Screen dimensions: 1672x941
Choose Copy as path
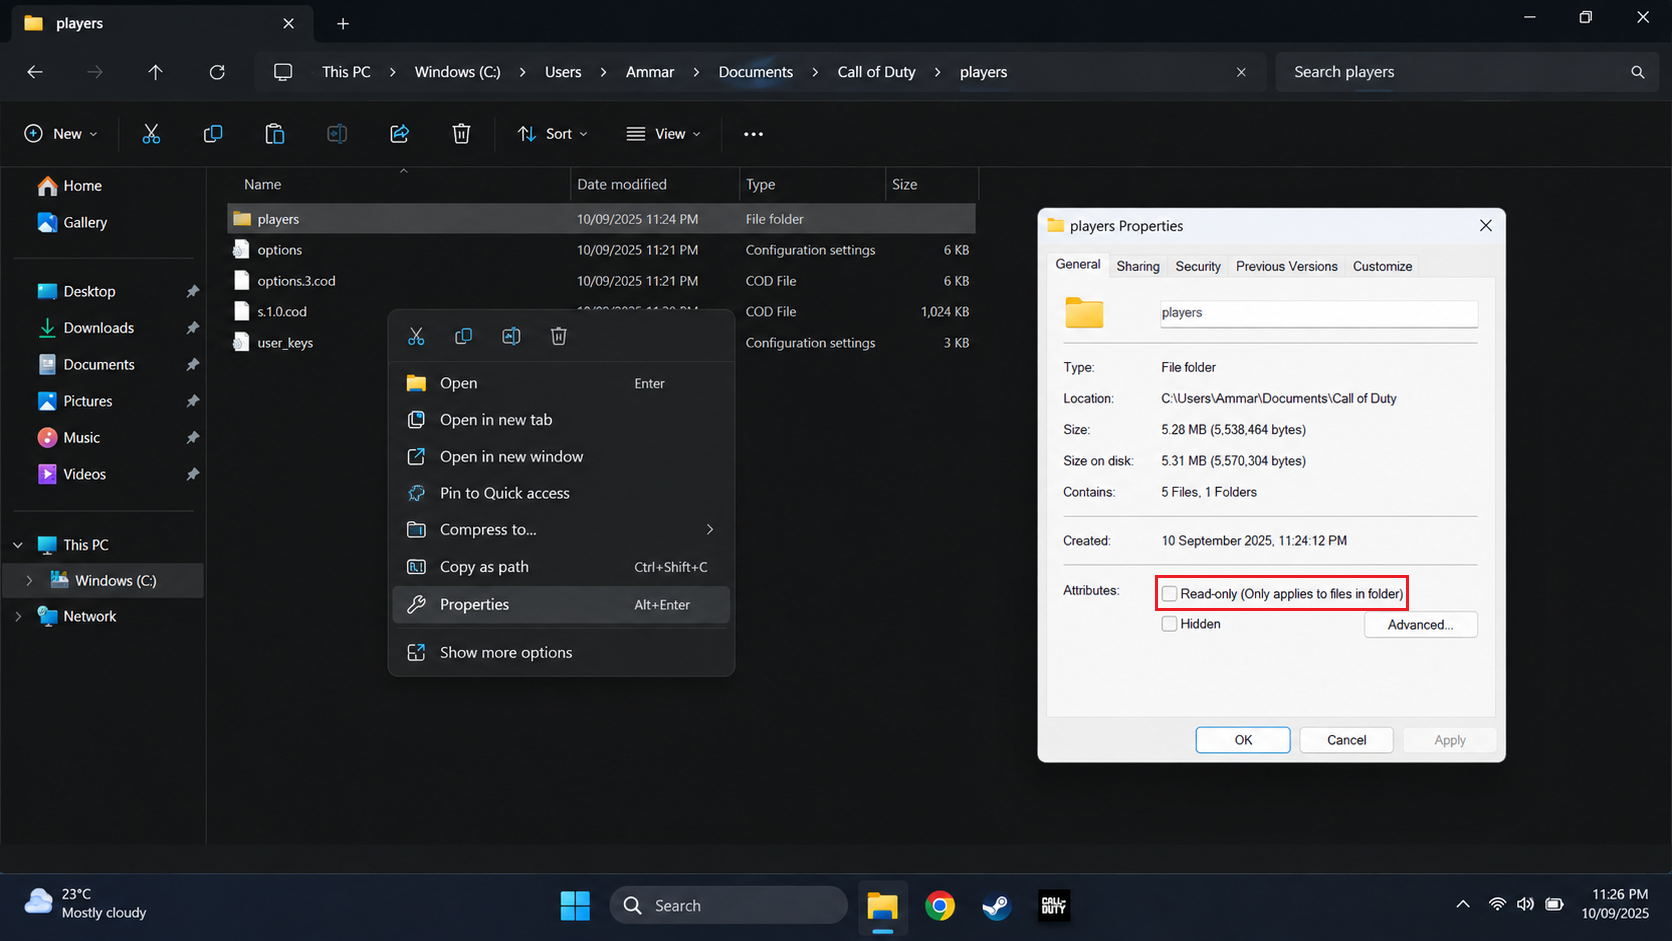tap(561, 567)
